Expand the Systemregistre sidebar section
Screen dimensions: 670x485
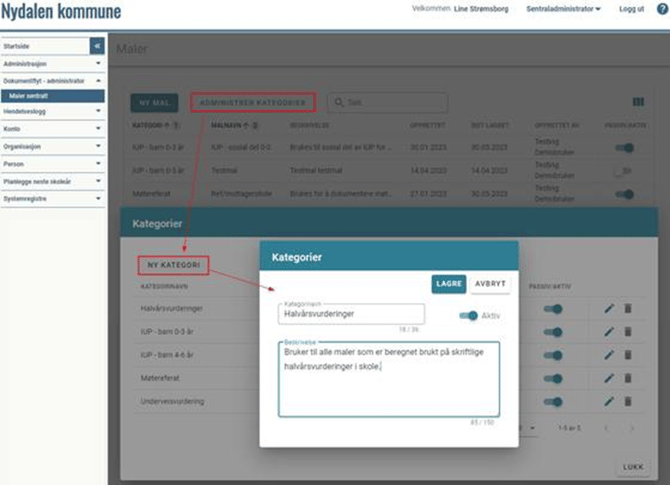[52, 198]
